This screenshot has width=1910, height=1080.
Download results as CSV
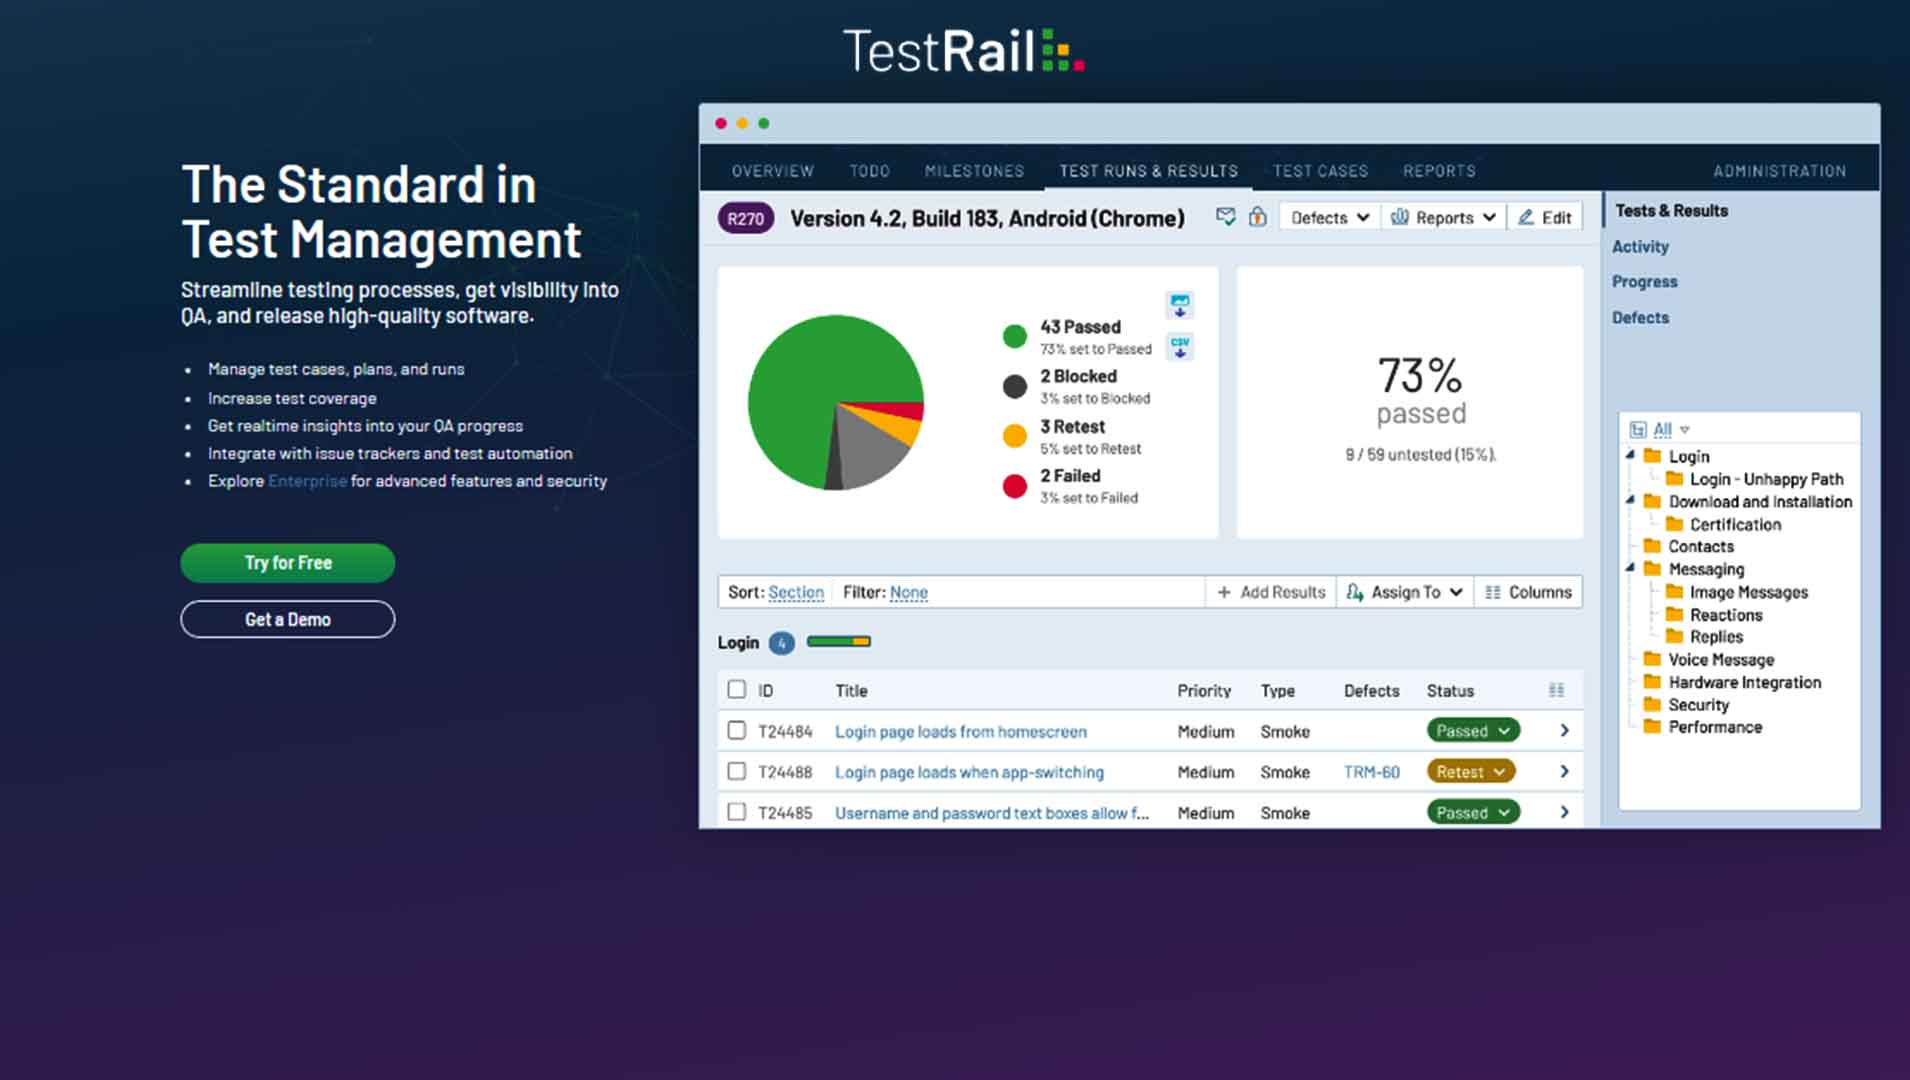[x=1178, y=346]
